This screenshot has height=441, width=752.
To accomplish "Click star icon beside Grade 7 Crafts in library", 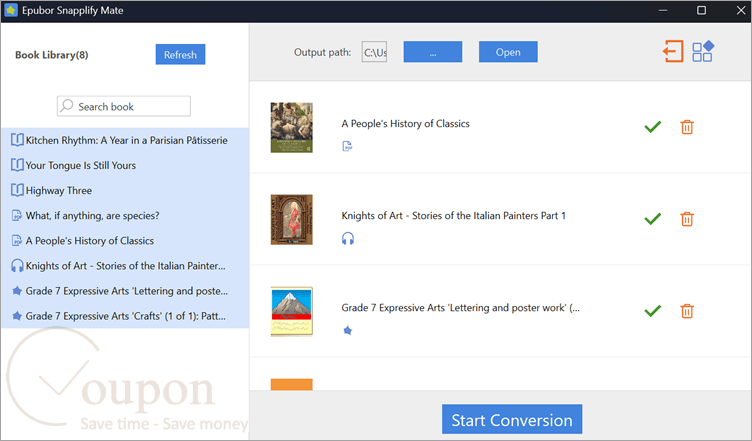I will click(x=17, y=315).
